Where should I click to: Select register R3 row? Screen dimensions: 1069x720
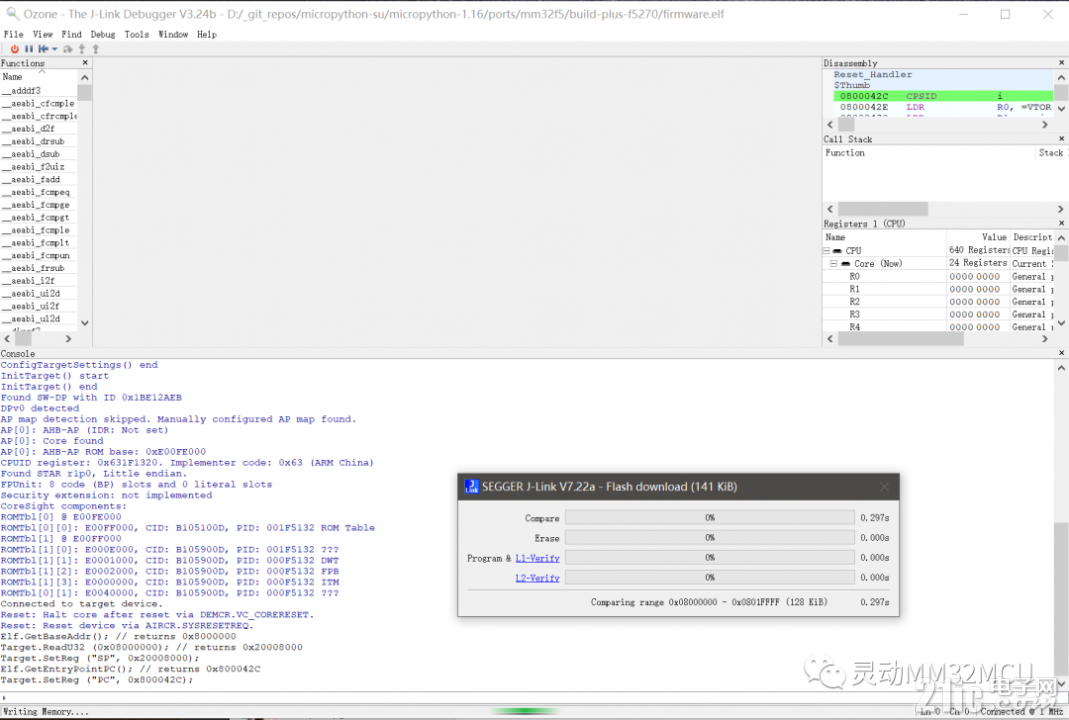click(x=938, y=314)
